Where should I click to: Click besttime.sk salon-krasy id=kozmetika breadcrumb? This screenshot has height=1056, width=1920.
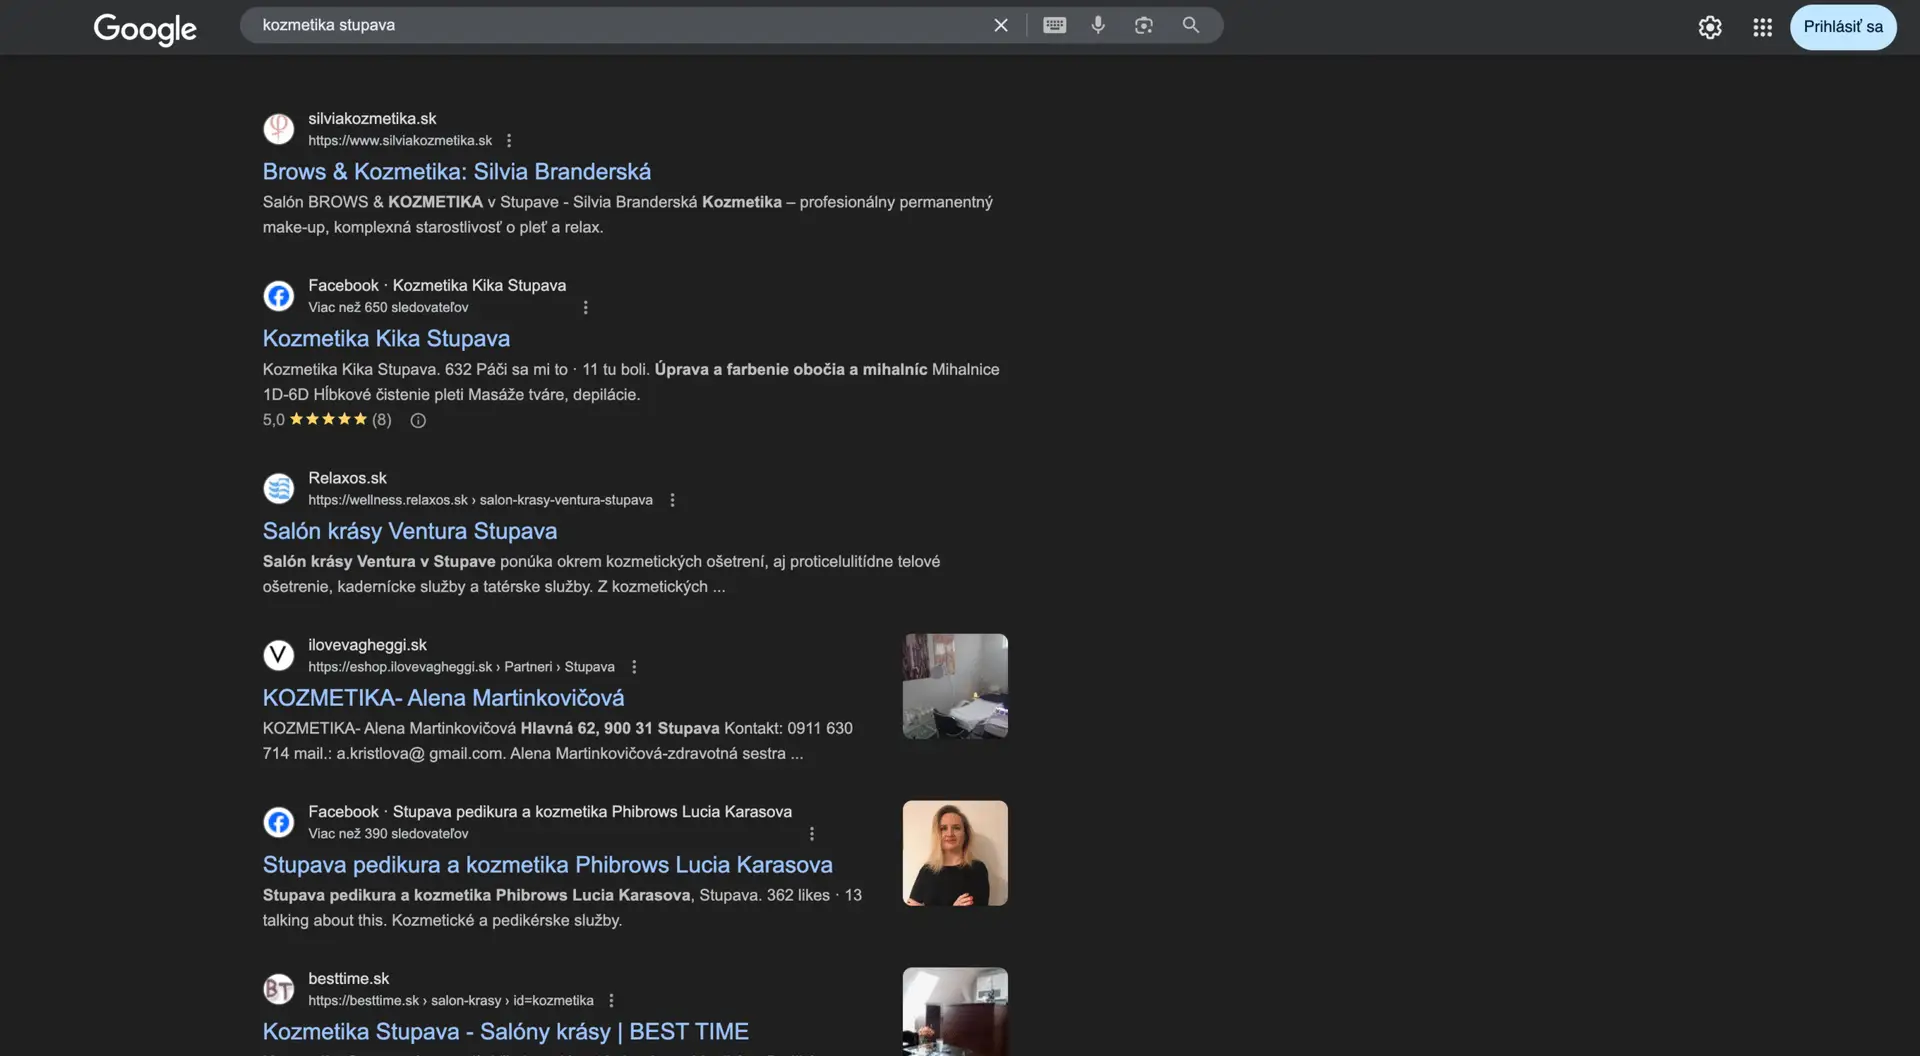(x=451, y=1001)
